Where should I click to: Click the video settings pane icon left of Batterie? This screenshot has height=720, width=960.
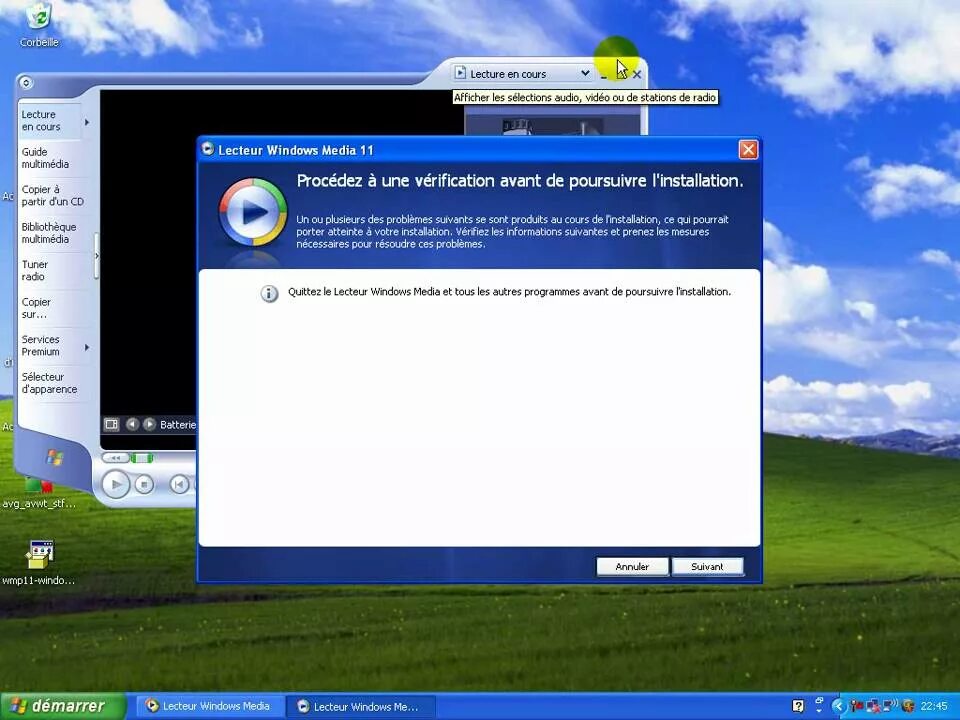(111, 424)
